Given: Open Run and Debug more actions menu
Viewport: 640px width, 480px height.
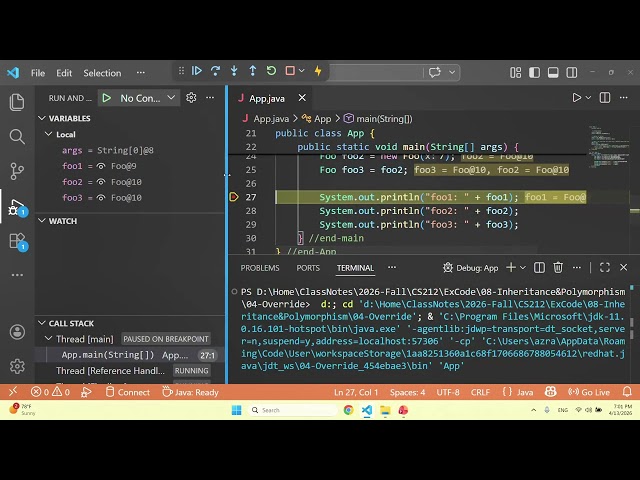Looking at the screenshot, I should [210, 98].
